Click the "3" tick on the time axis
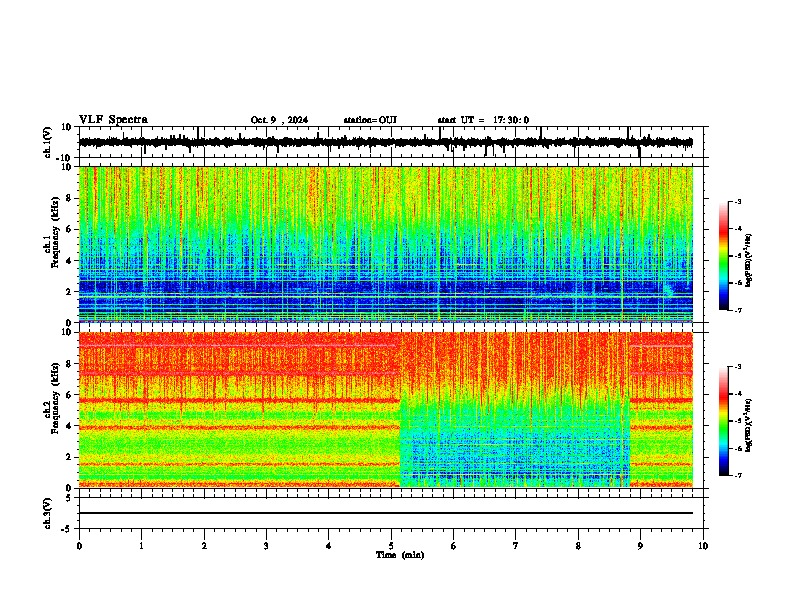The width and height of the screenshot is (792, 612). point(266,546)
